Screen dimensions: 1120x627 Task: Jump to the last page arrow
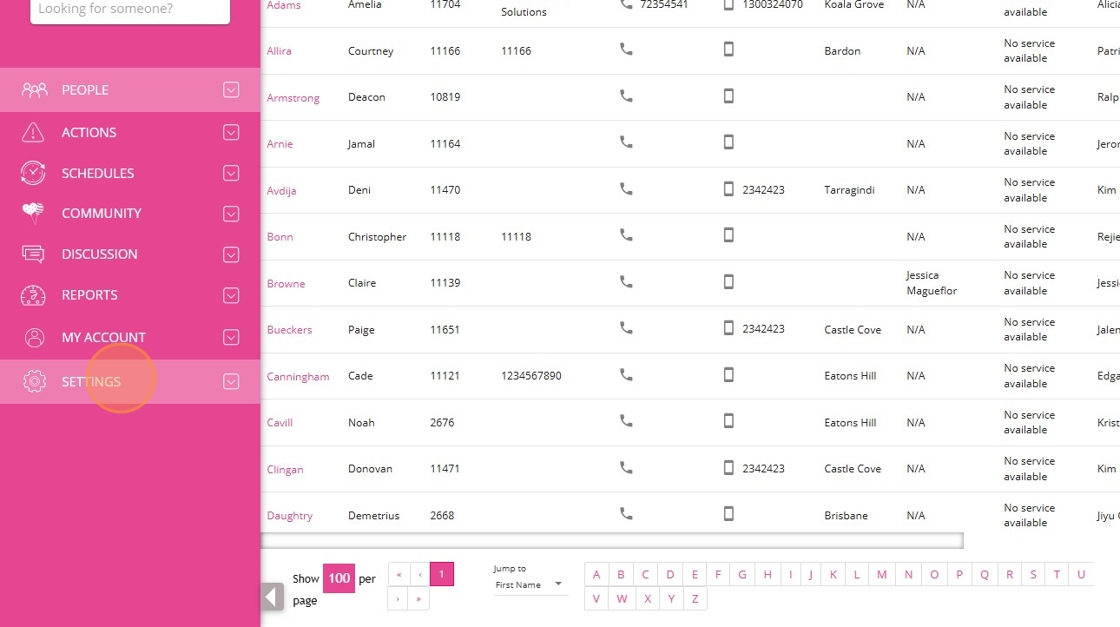(419, 598)
